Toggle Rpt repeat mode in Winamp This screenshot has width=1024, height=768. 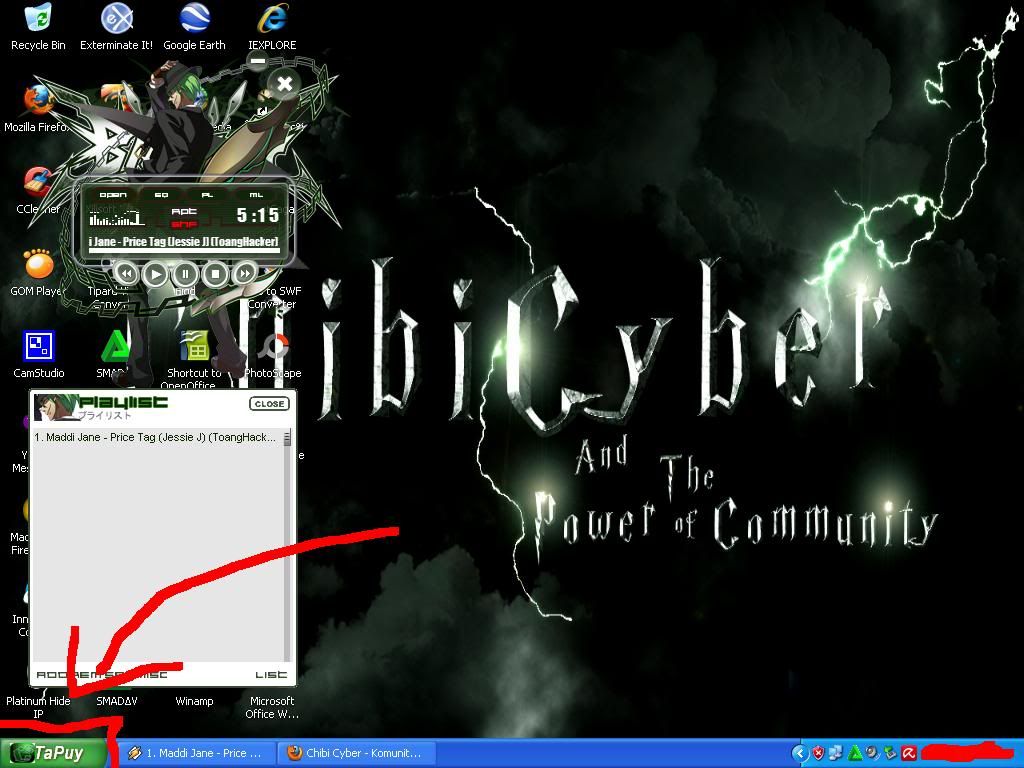tap(184, 211)
